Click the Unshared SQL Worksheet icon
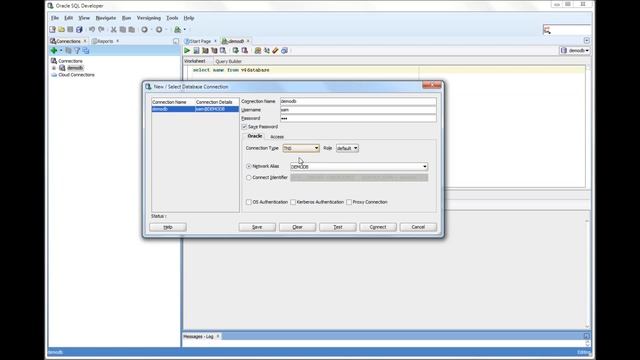The image size is (640, 360). [258, 51]
